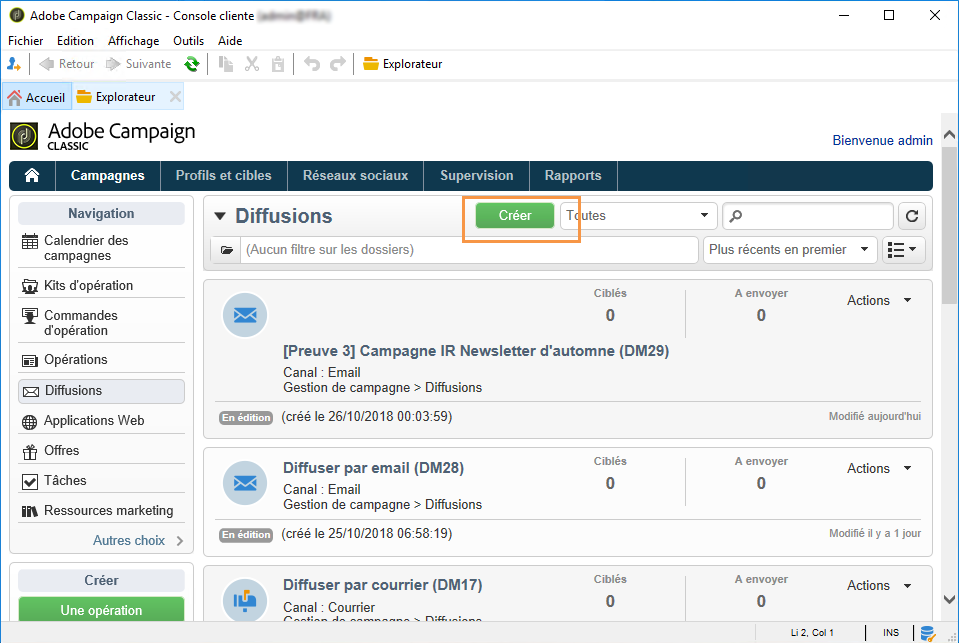Switch to the Accueil tab
The width and height of the screenshot is (959, 643).
click(37, 97)
